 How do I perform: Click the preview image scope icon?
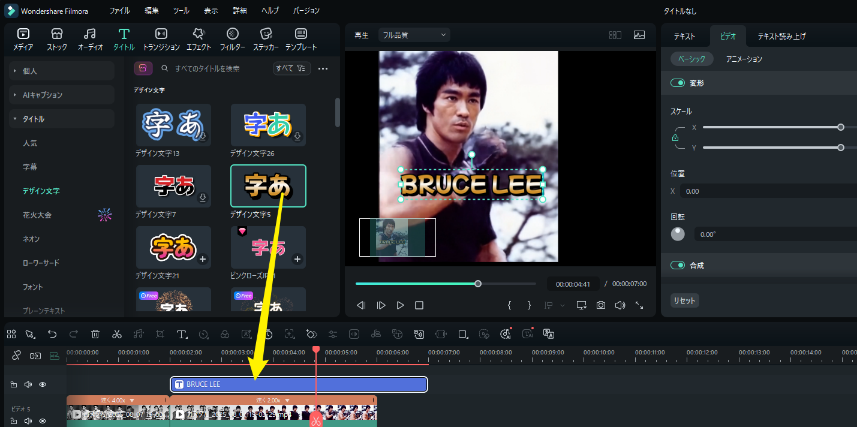tap(639, 35)
